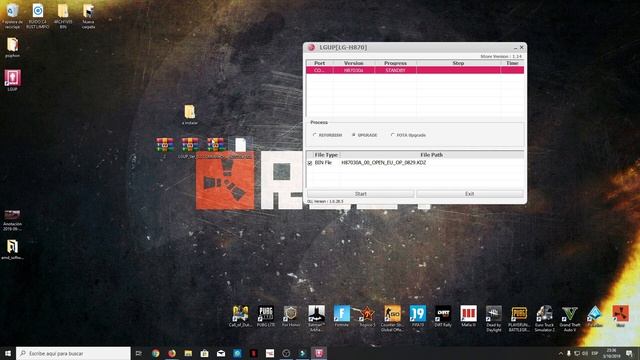Viewport: 640px width, 360px height.
Task: Open the volume control in tray
Action: 585,353
